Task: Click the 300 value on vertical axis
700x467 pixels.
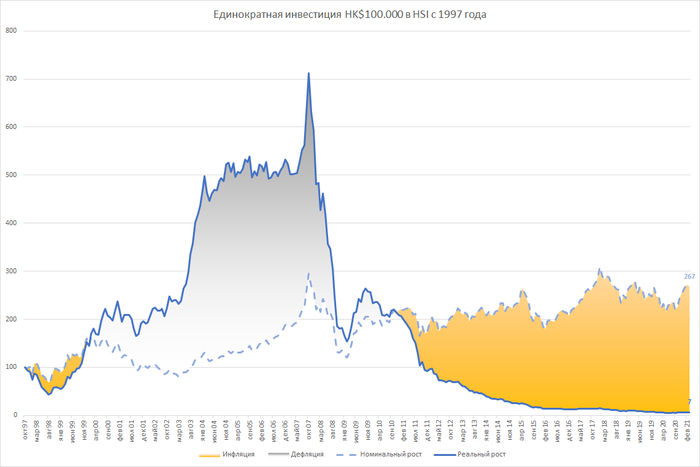Action: (11, 271)
